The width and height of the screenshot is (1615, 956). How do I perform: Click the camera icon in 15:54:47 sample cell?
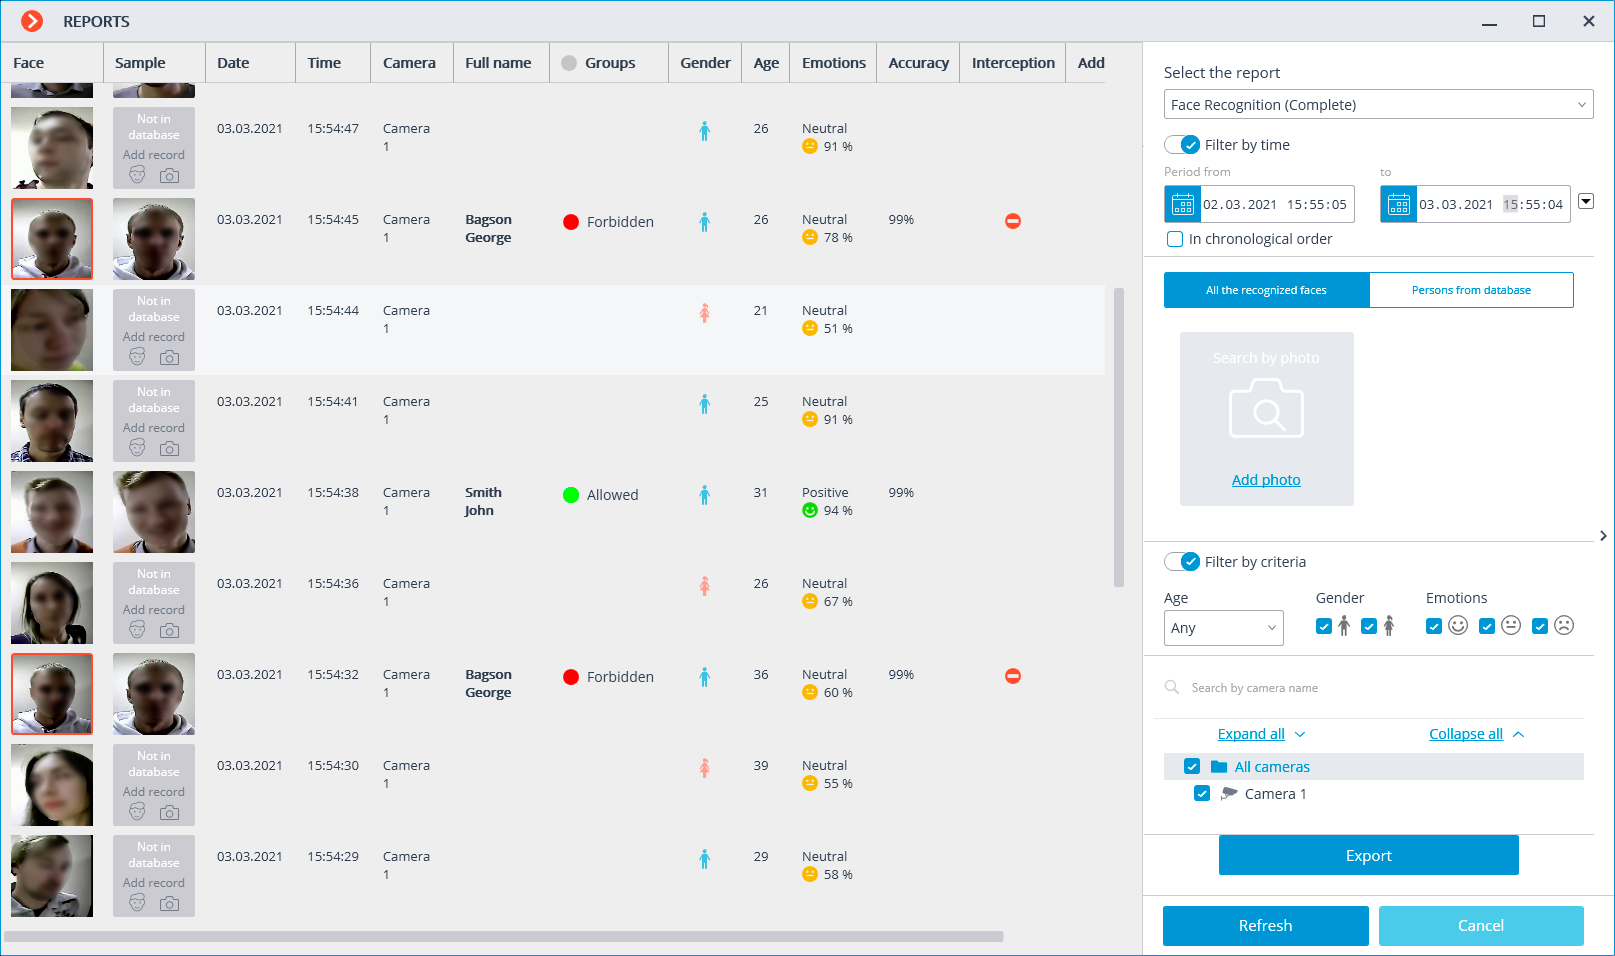pyautogui.click(x=170, y=175)
